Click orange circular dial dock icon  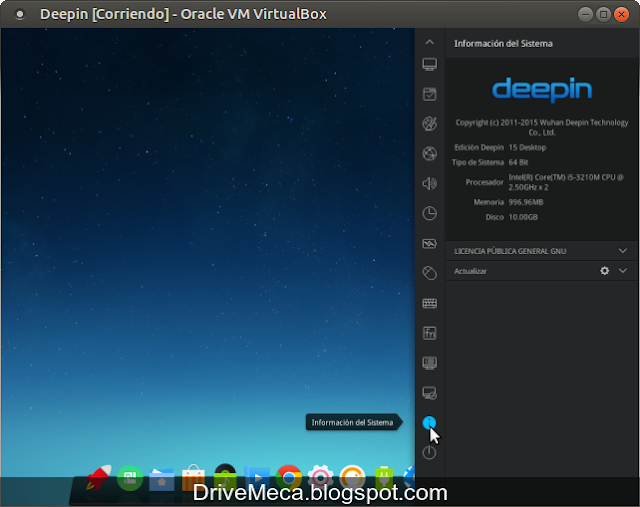tap(352, 478)
